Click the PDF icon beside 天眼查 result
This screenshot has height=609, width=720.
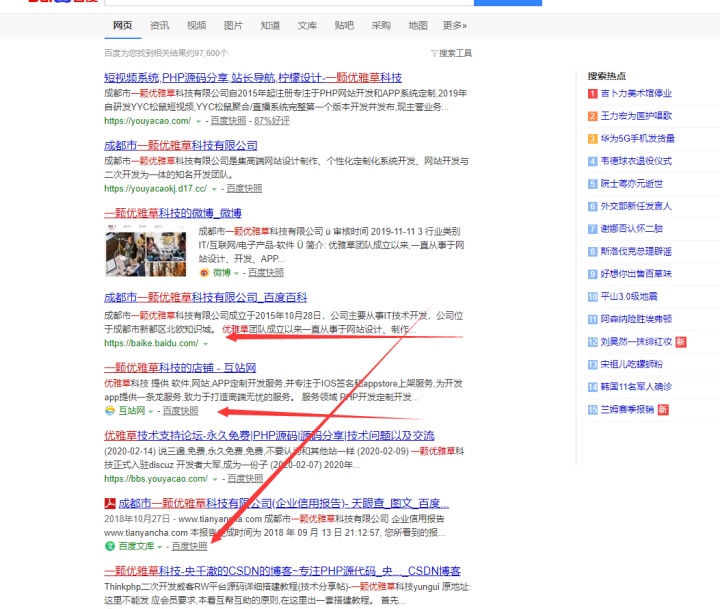tap(110, 504)
